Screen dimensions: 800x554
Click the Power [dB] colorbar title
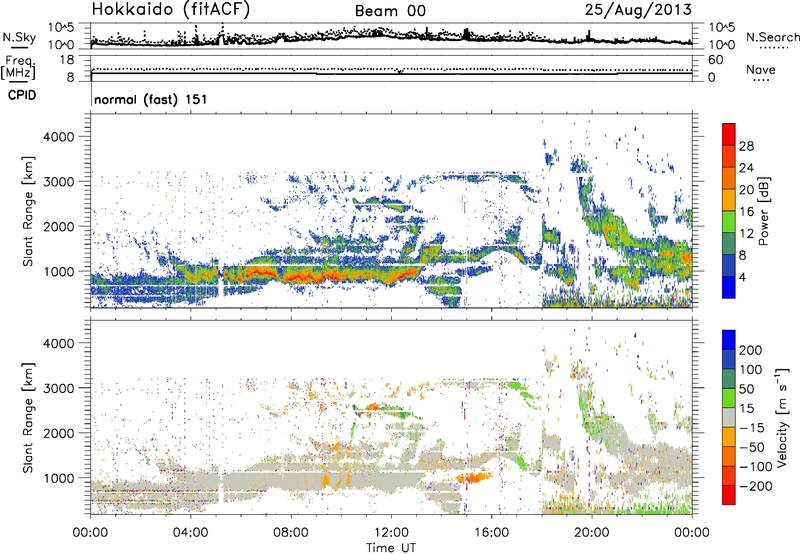(763, 211)
